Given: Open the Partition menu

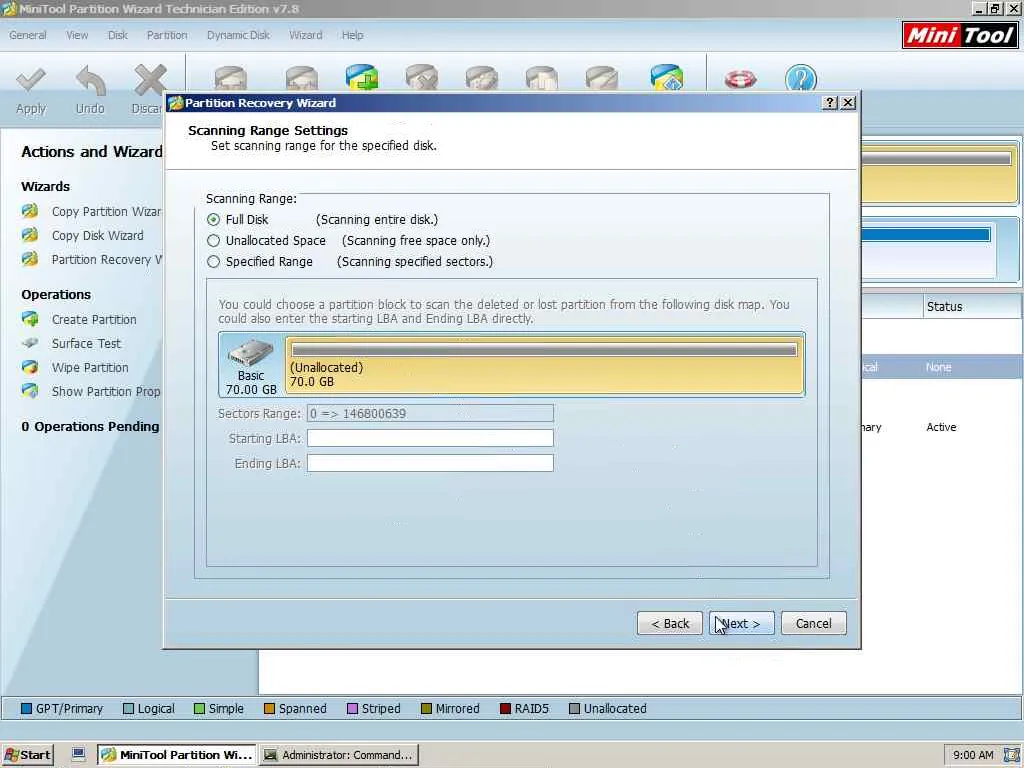Looking at the screenshot, I should click(167, 35).
